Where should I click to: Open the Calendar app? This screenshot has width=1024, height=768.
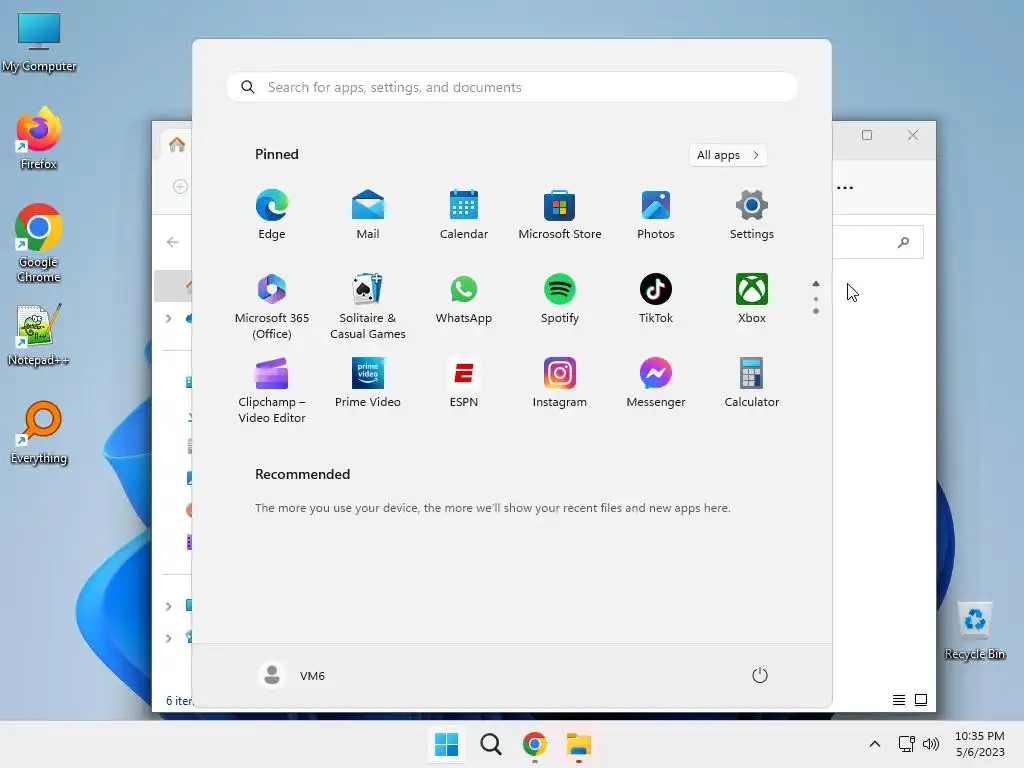tap(464, 215)
